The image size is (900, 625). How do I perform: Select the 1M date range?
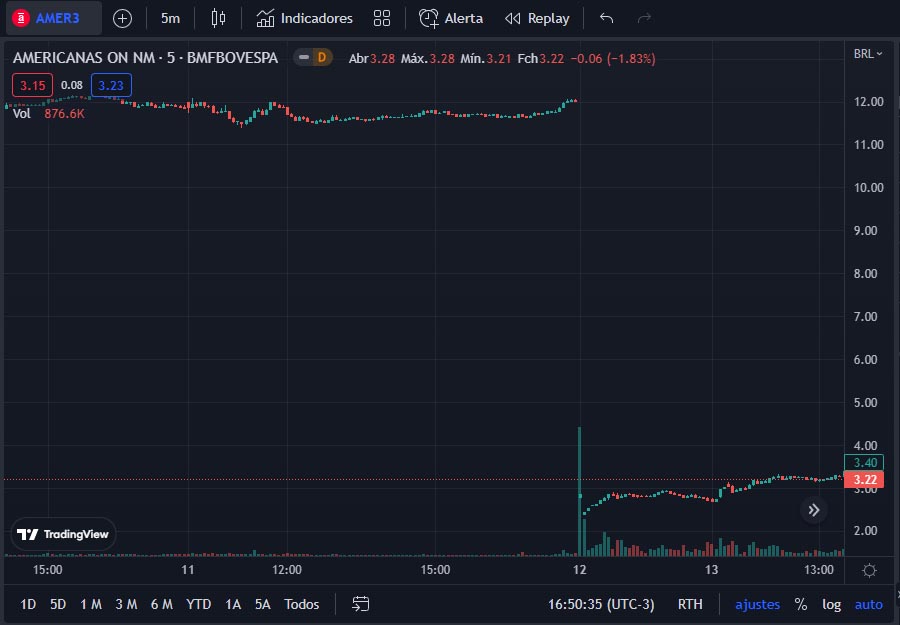pos(90,604)
